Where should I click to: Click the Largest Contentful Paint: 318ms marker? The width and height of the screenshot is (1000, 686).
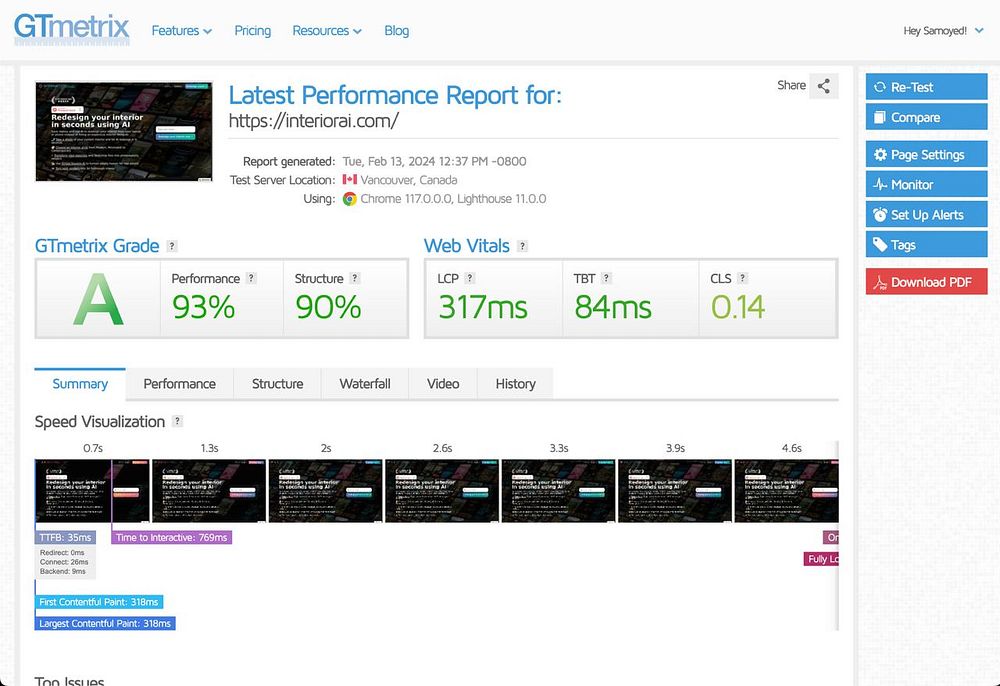click(x=105, y=624)
